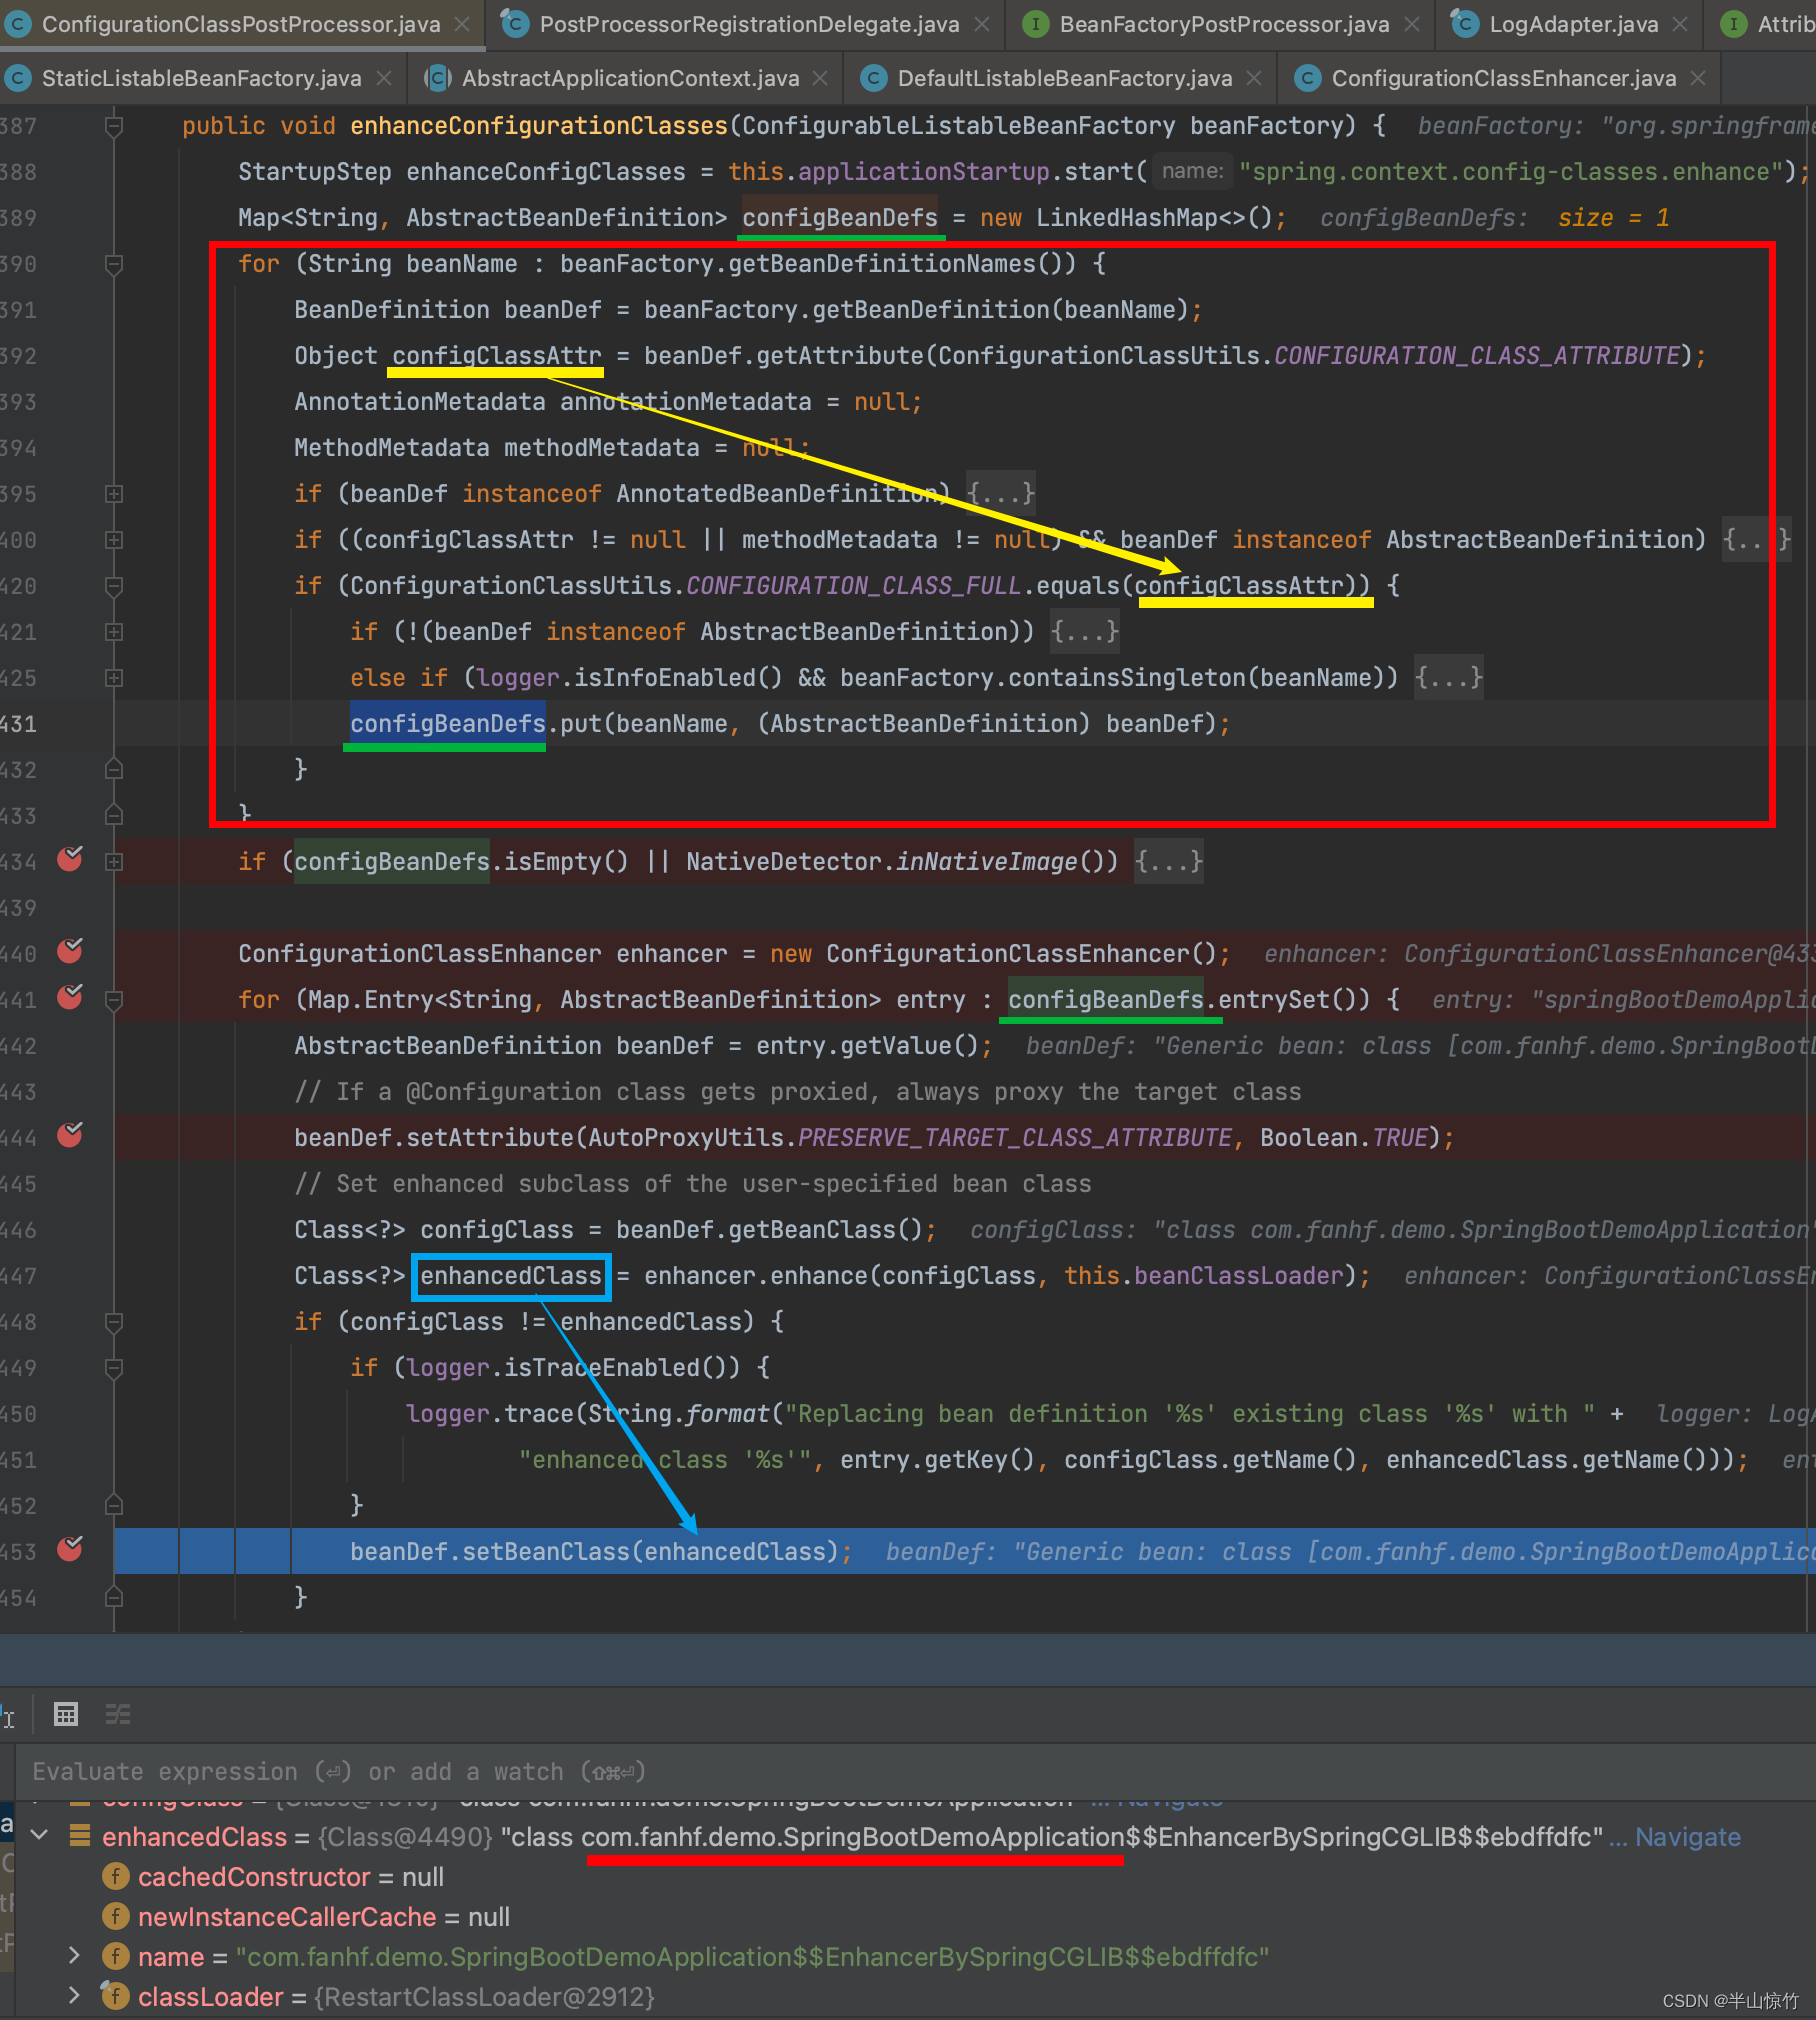Click the interface icon on BeanFactoryPostProcessor tab
1816x2020 pixels.
pos(1035,24)
